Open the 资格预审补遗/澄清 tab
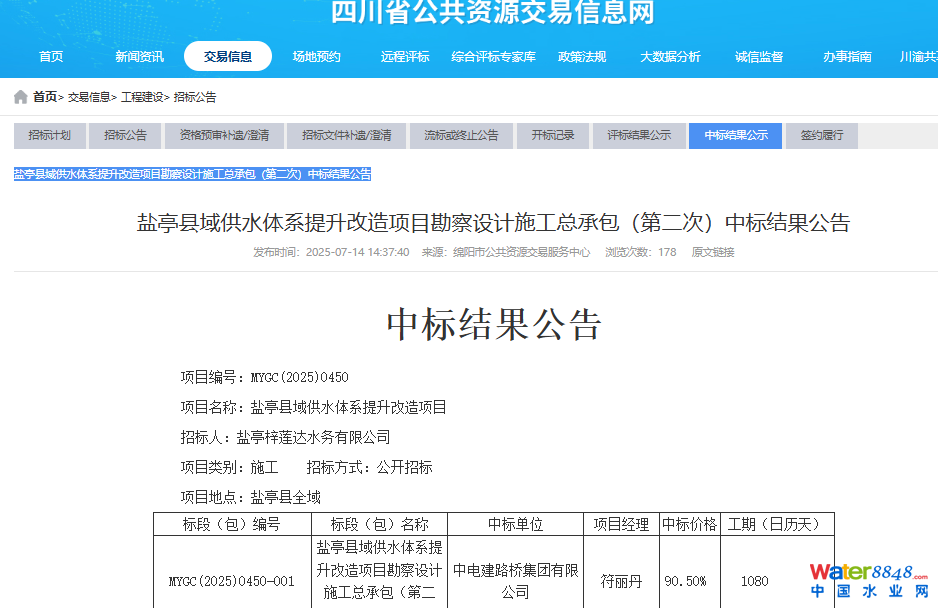 pos(224,136)
